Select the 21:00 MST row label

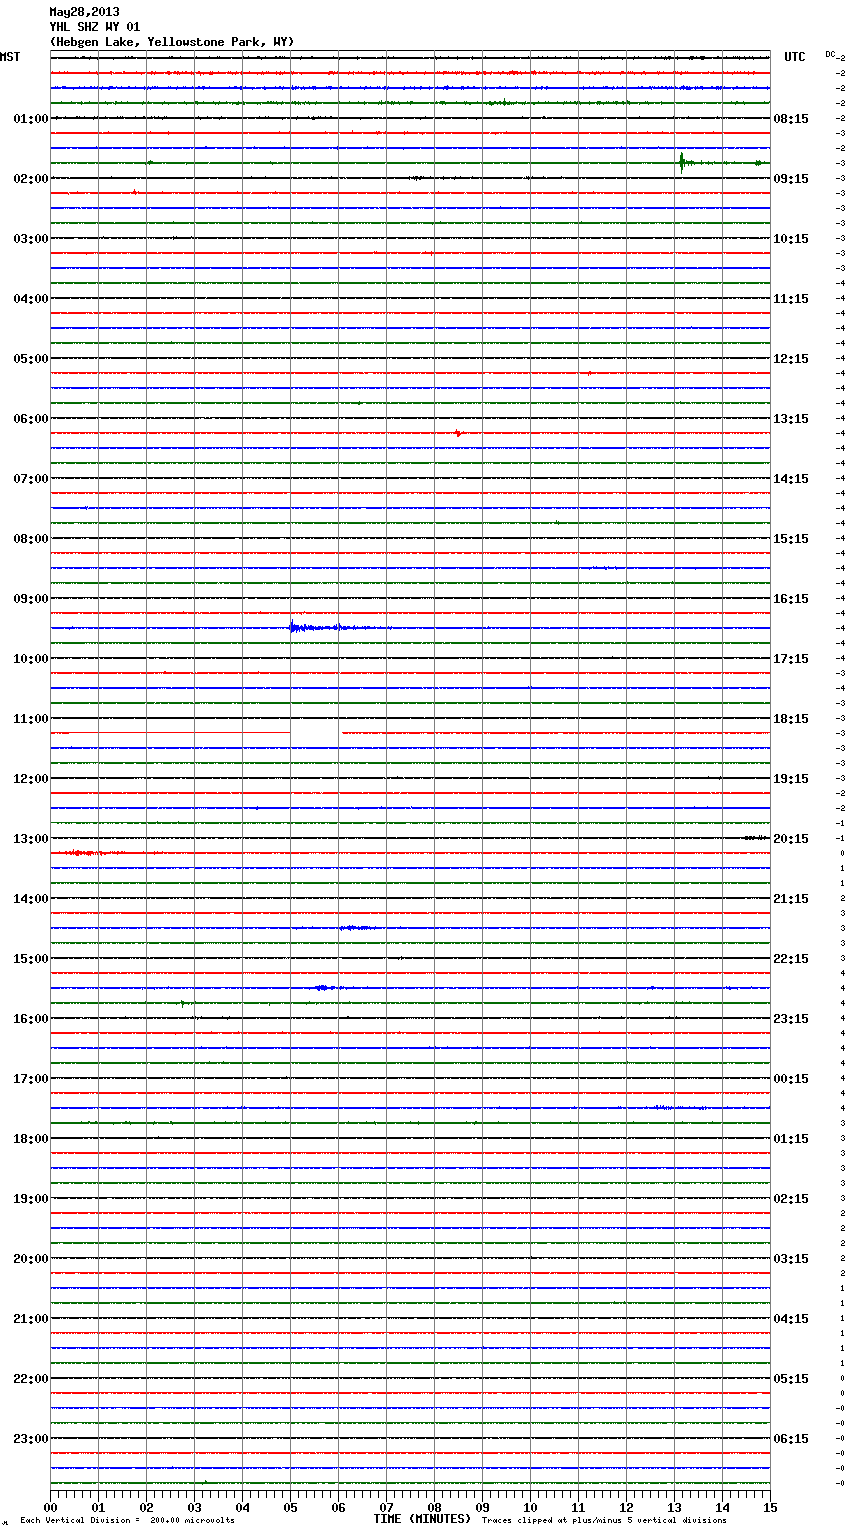31,1319
